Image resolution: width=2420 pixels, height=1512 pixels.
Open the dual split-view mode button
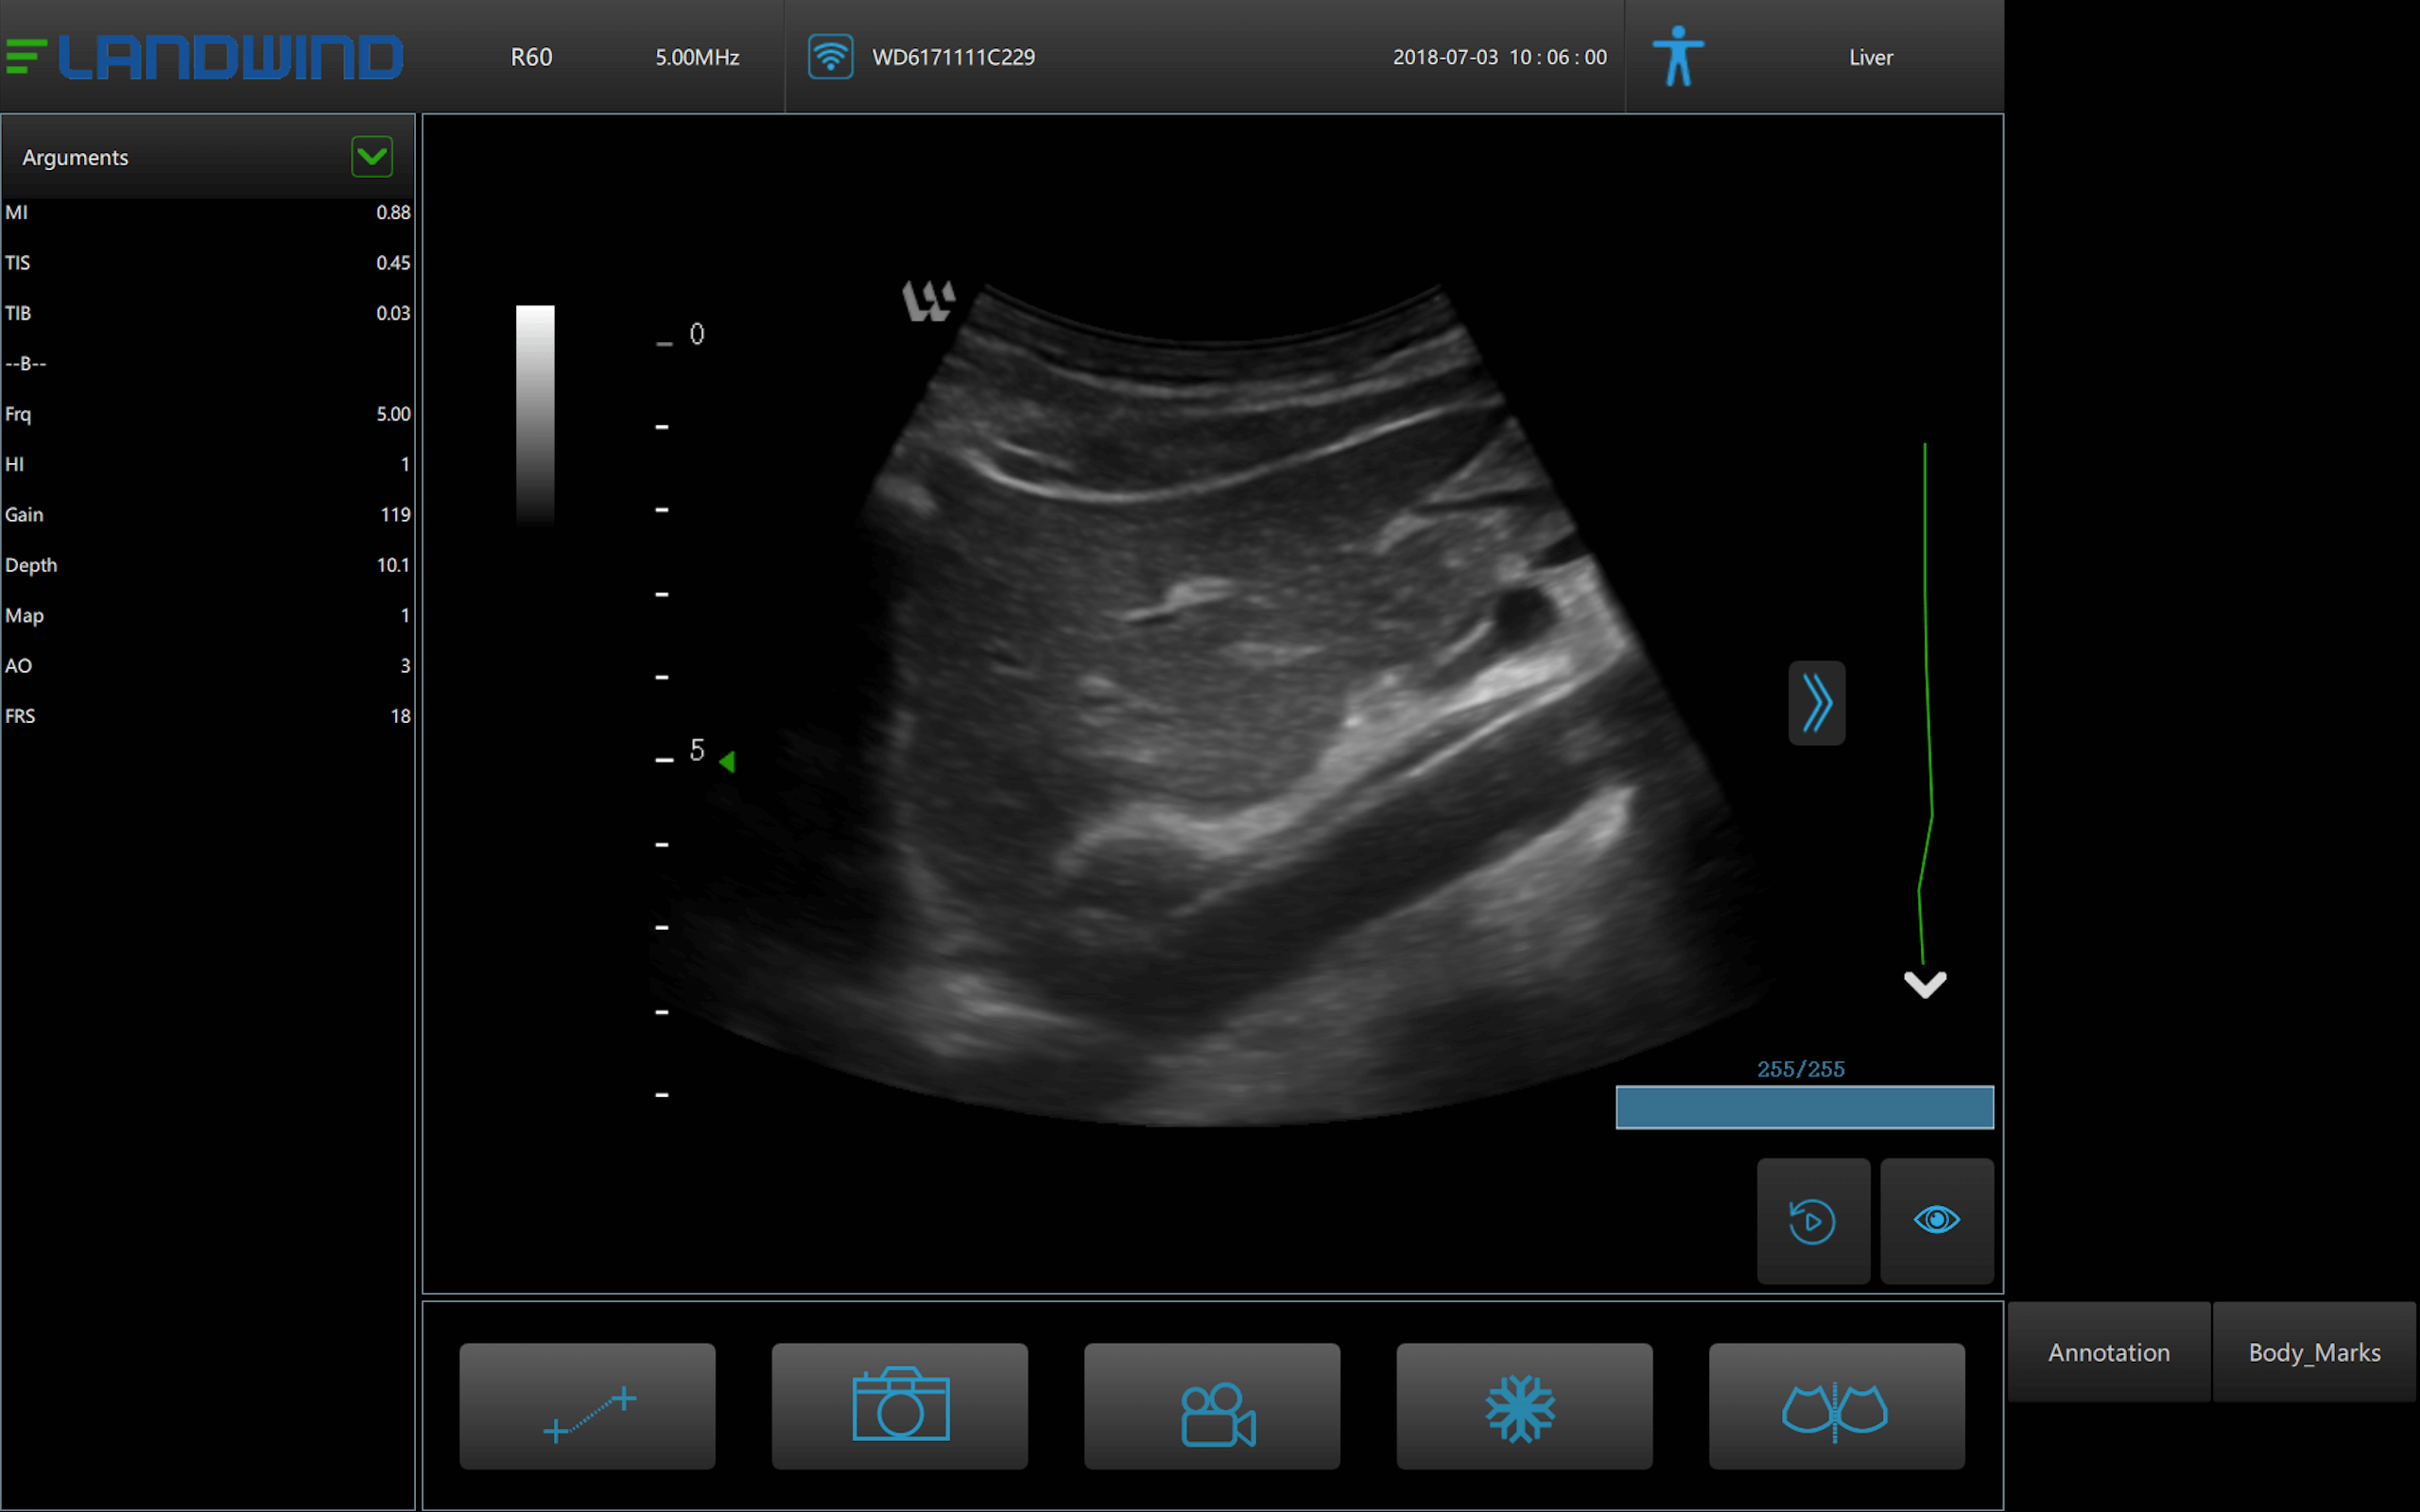tap(1836, 1405)
